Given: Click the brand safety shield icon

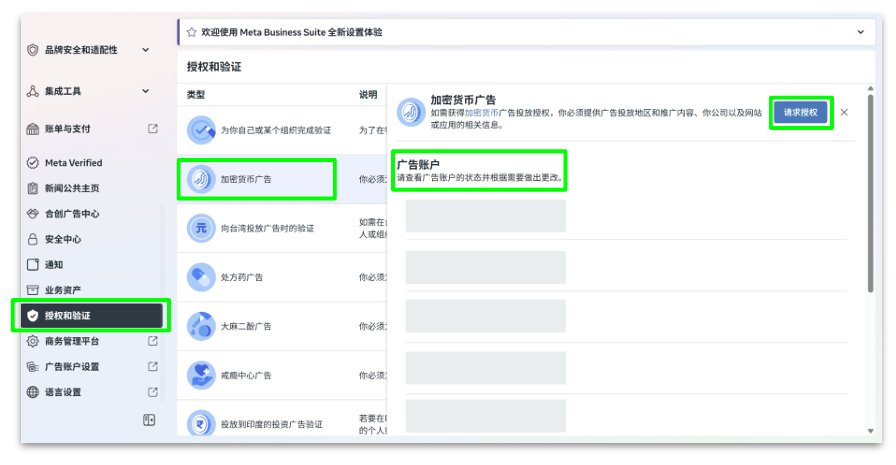Looking at the screenshot, I should 33,50.
